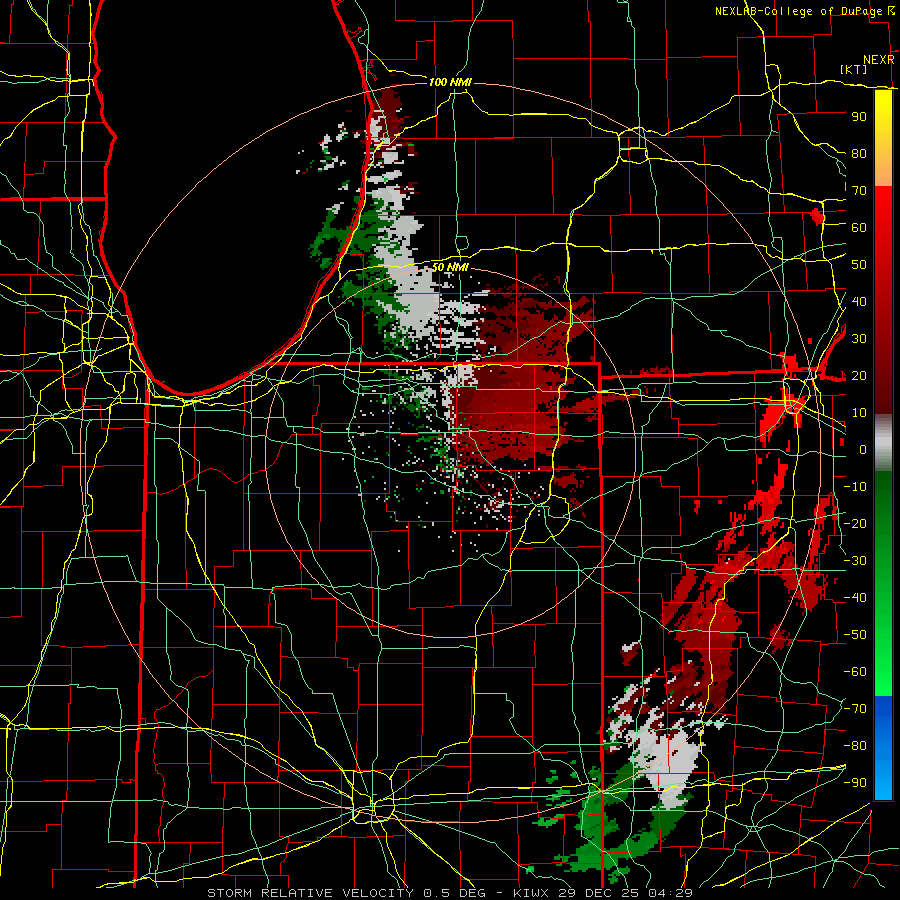Click the gray zero-velocity segment of color bar

(x=883, y=443)
